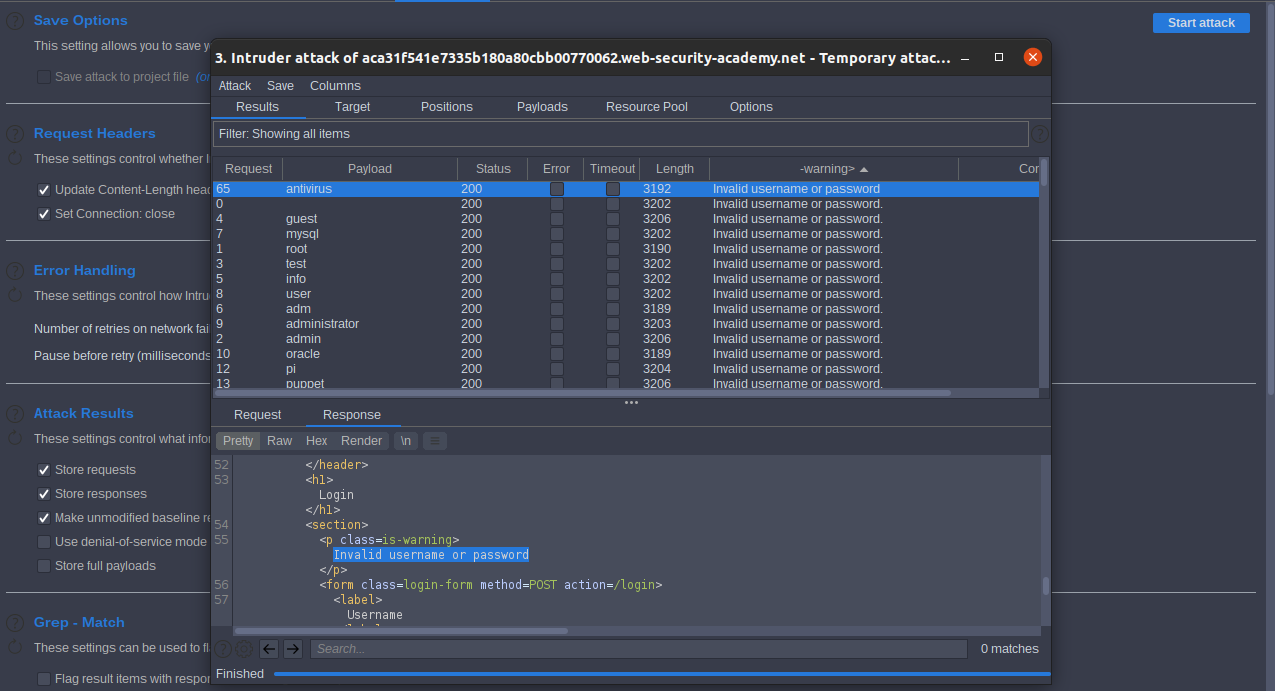Viewport: 1275px width, 691px height.
Task: Switch to the Resource Pool tab
Action: pyautogui.click(x=646, y=107)
